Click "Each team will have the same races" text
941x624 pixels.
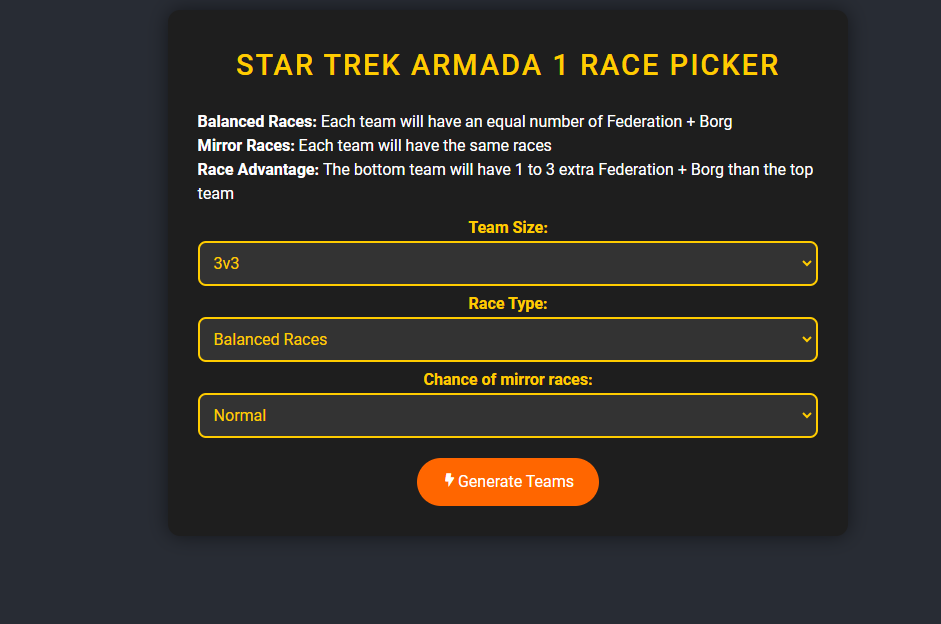425,146
